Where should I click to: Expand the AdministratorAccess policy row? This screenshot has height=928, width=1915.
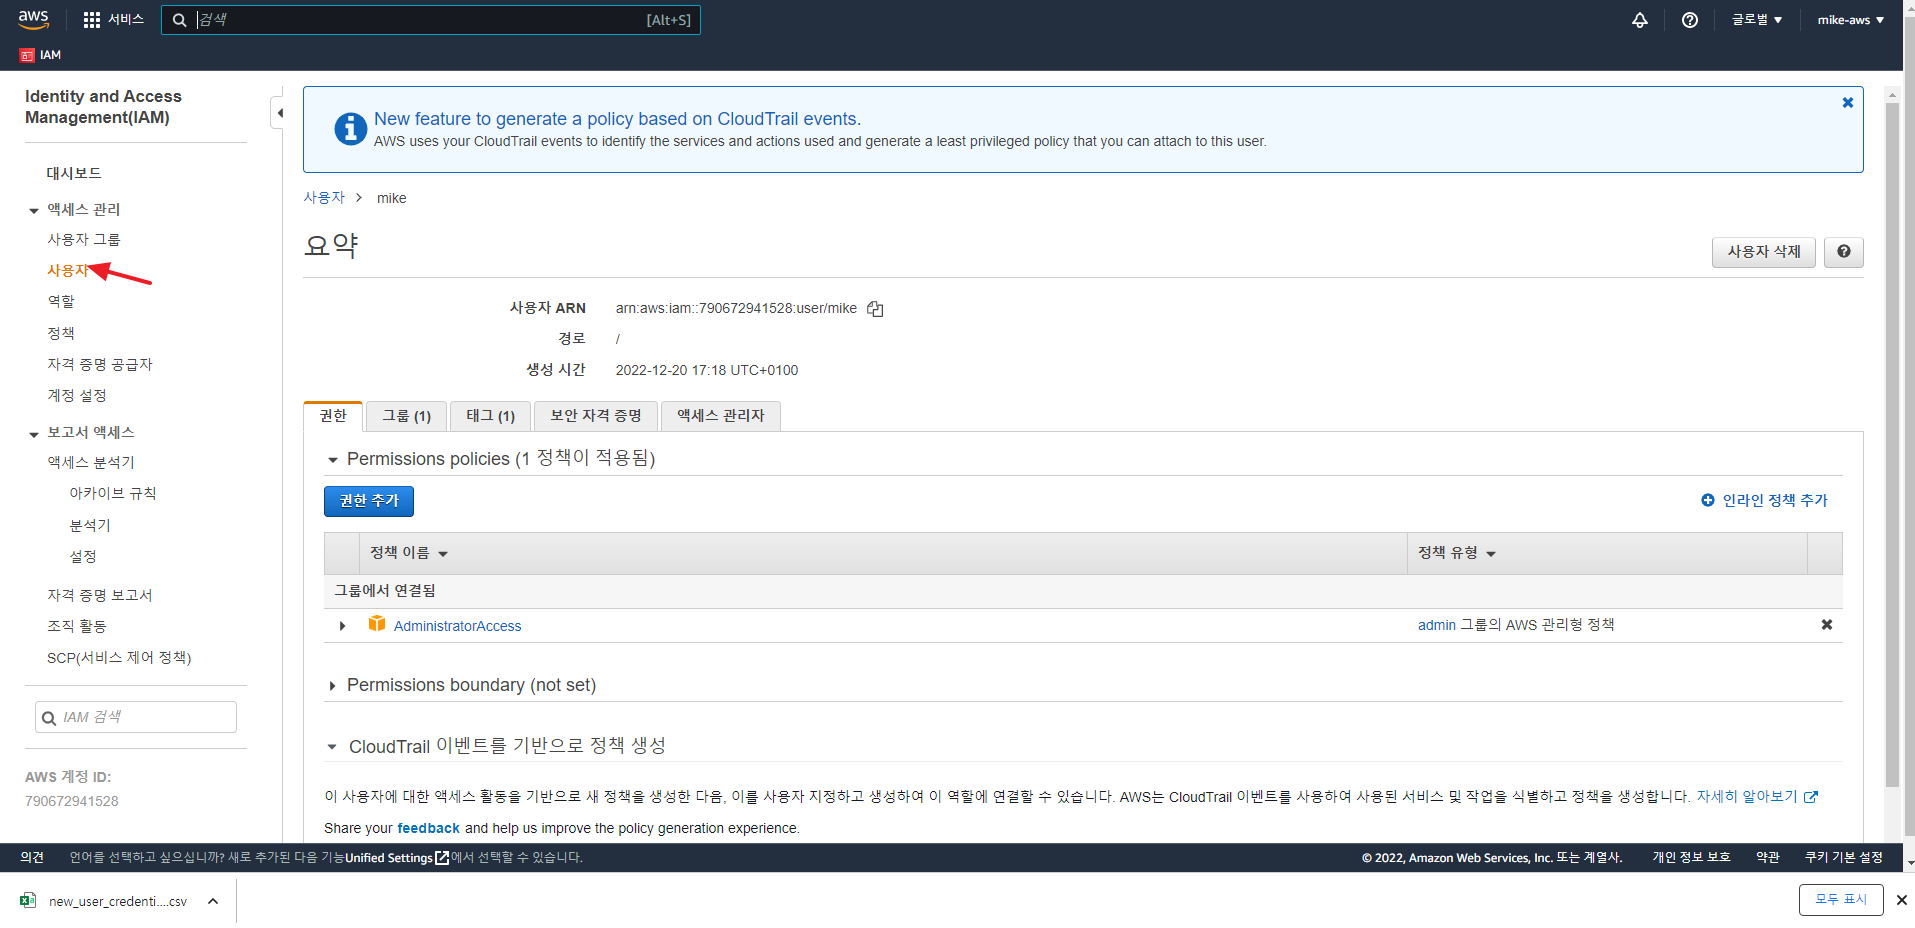(x=342, y=626)
